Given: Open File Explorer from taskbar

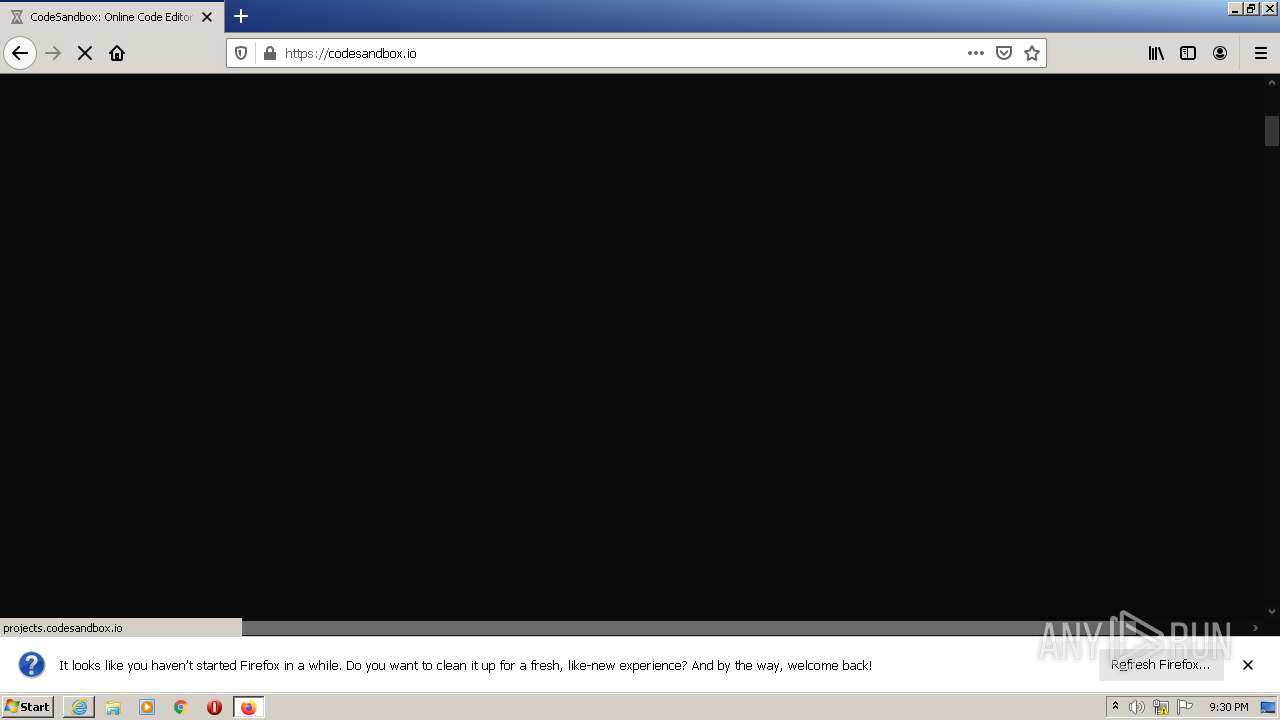Looking at the screenshot, I should pos(113,707).
